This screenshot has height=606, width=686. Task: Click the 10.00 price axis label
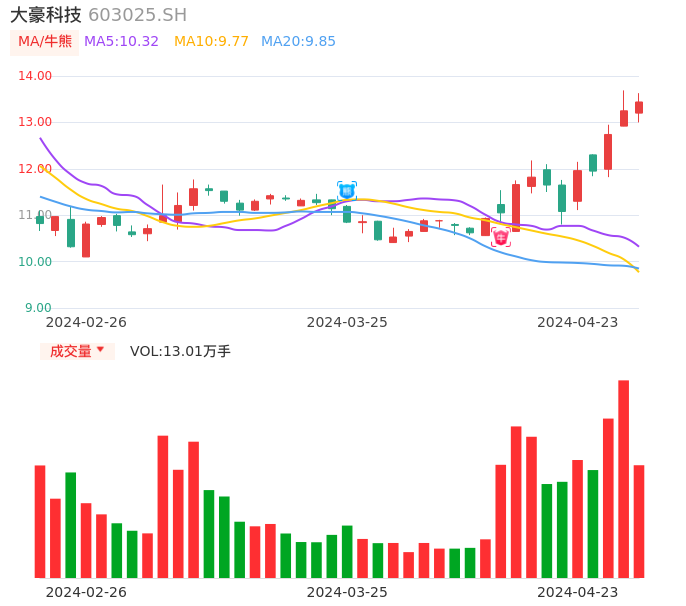(x=35, y=262)
